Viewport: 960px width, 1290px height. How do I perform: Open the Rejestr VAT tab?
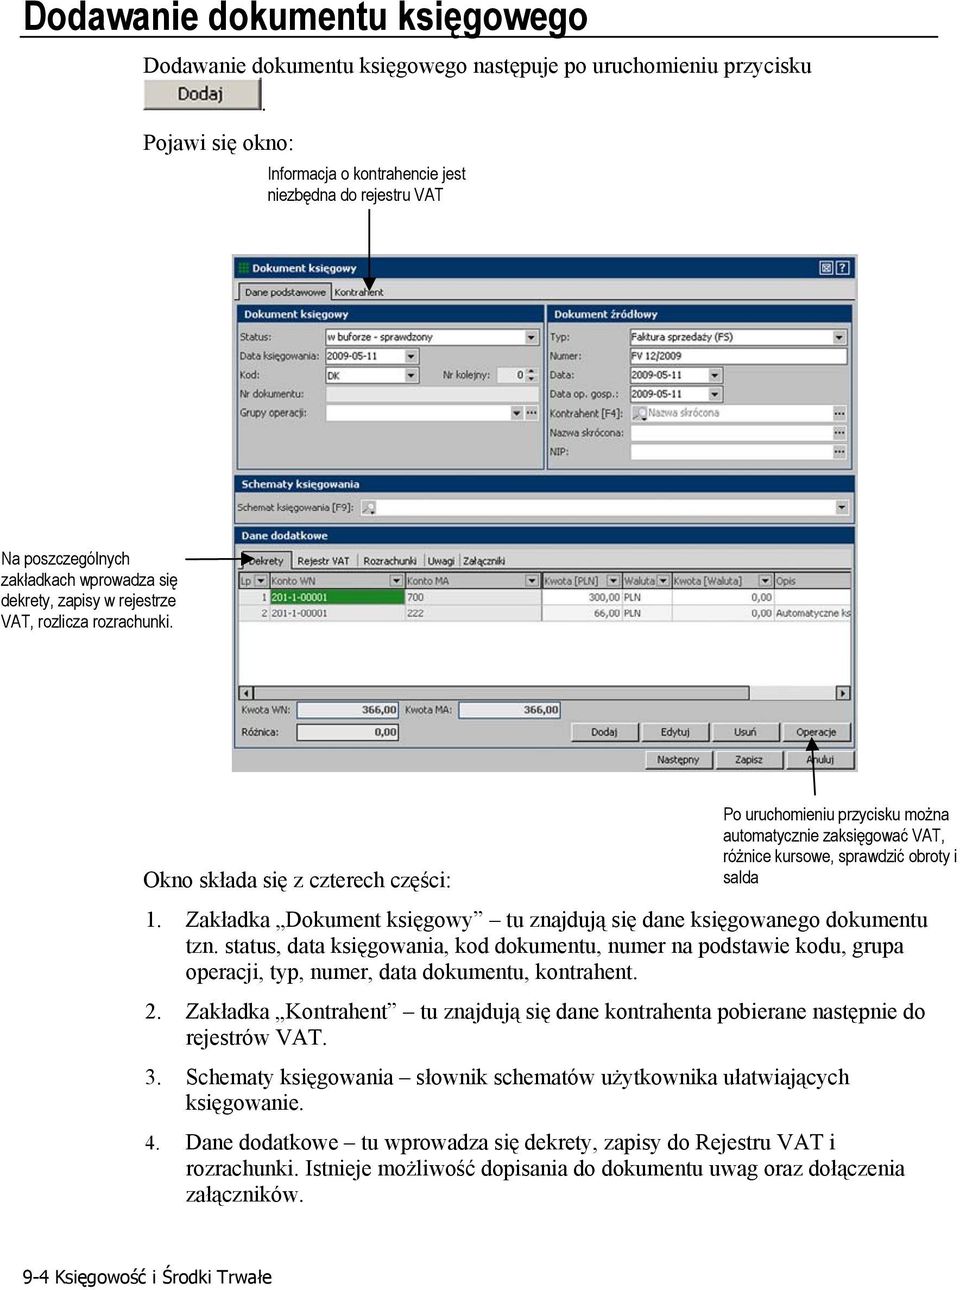pos(323,561)
